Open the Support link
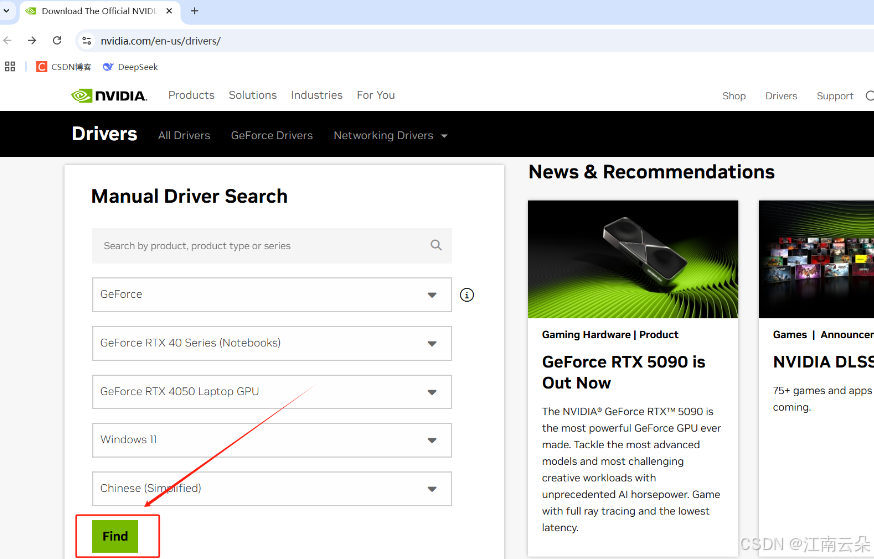Viewport: 874px width, 559px height. point(834,96)
